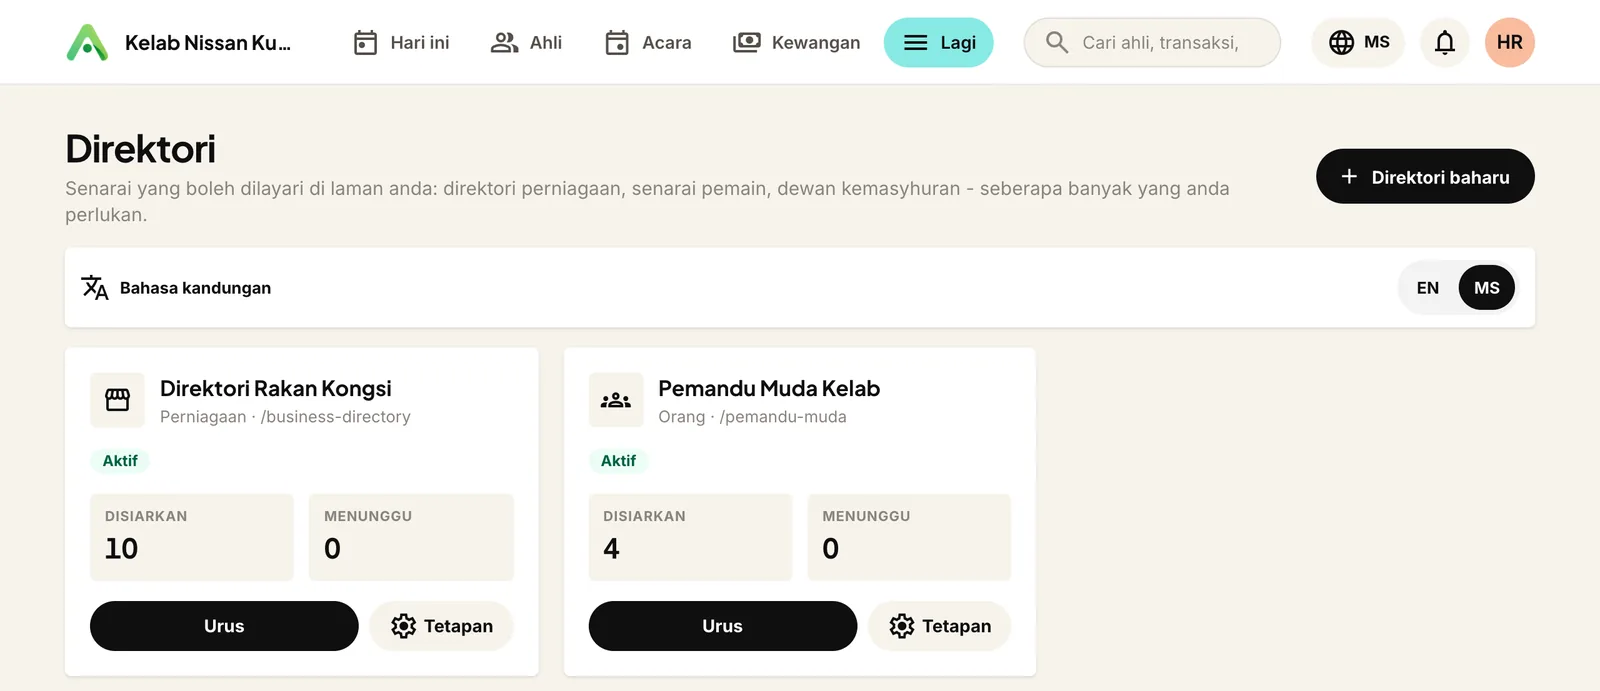Click Perniagaan · /business-directory path text

click(x=285, y=417)
